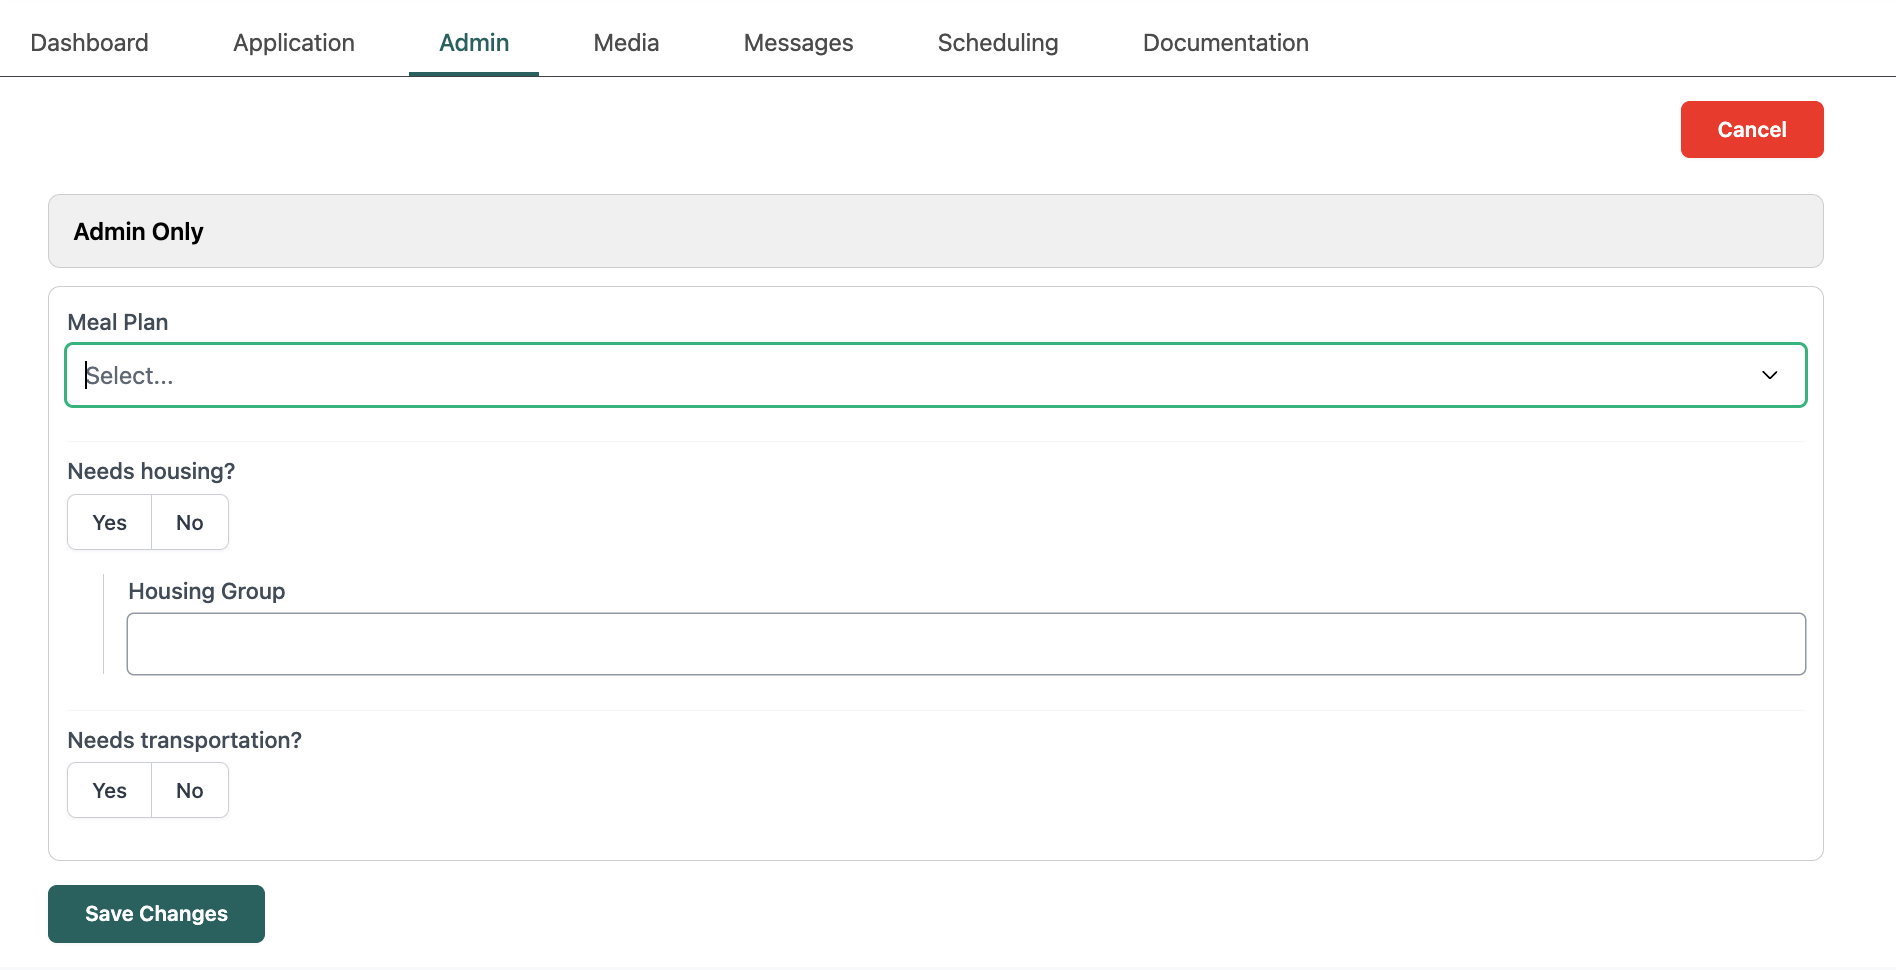Click the Meal Plan chevron arrow

(x=1769, y=375)
